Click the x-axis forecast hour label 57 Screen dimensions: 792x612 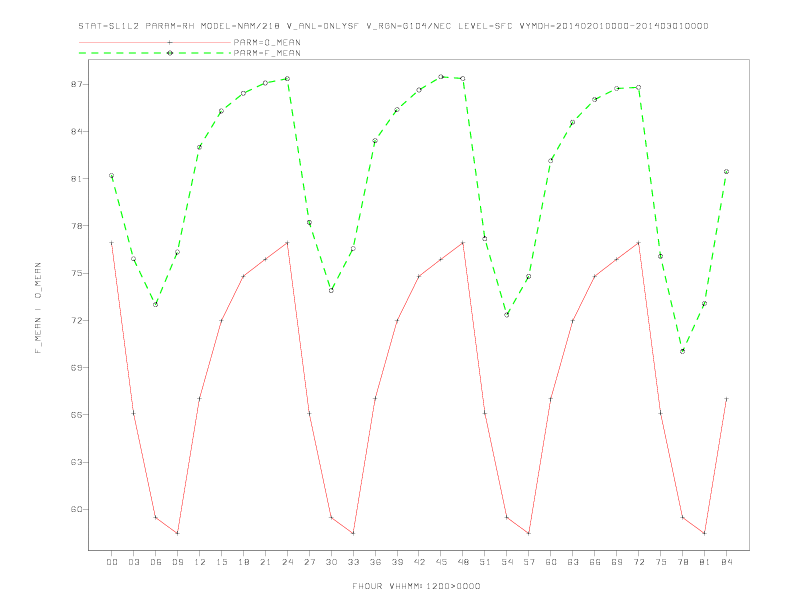coord(529,562)
